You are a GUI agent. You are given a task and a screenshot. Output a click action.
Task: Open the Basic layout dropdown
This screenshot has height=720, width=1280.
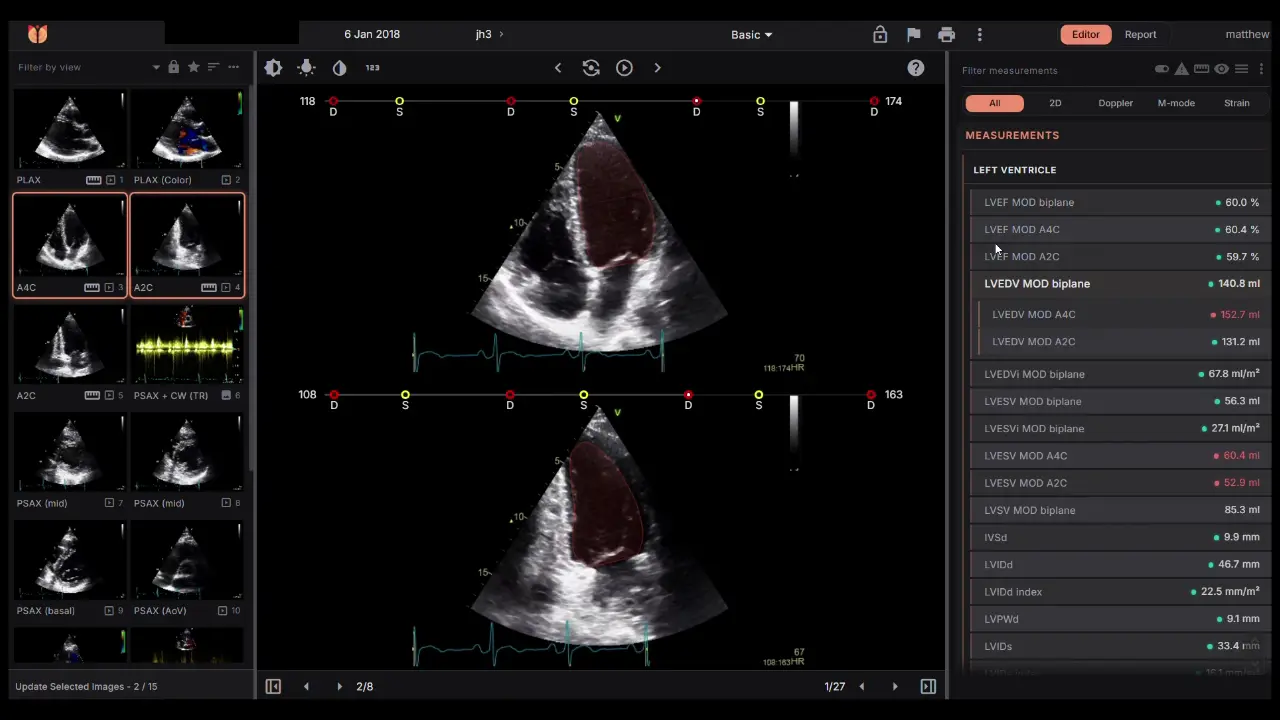click(751, 35)
